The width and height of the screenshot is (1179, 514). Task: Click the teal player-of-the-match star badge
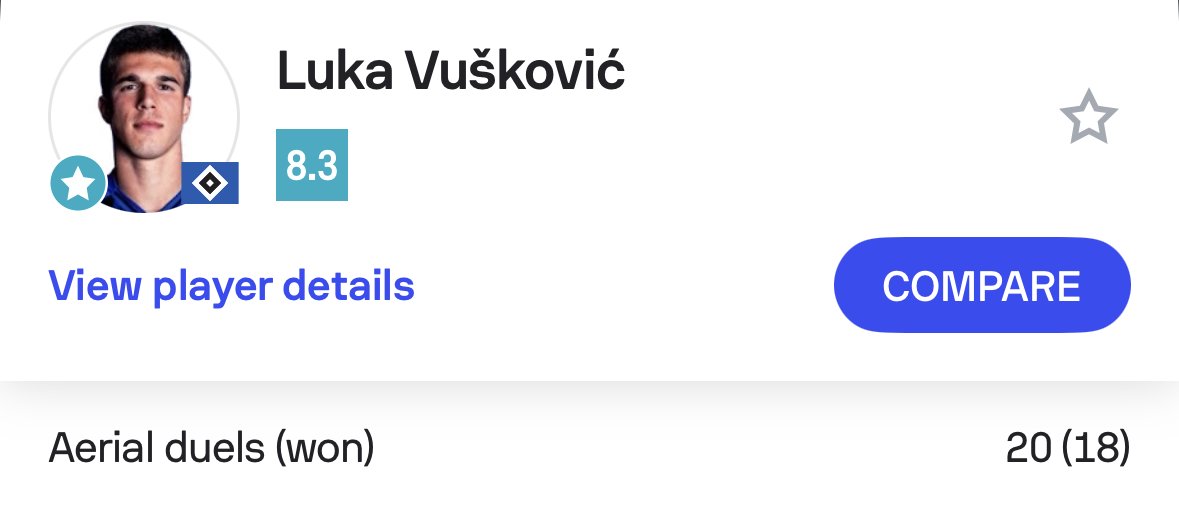(x=78, y=184)
